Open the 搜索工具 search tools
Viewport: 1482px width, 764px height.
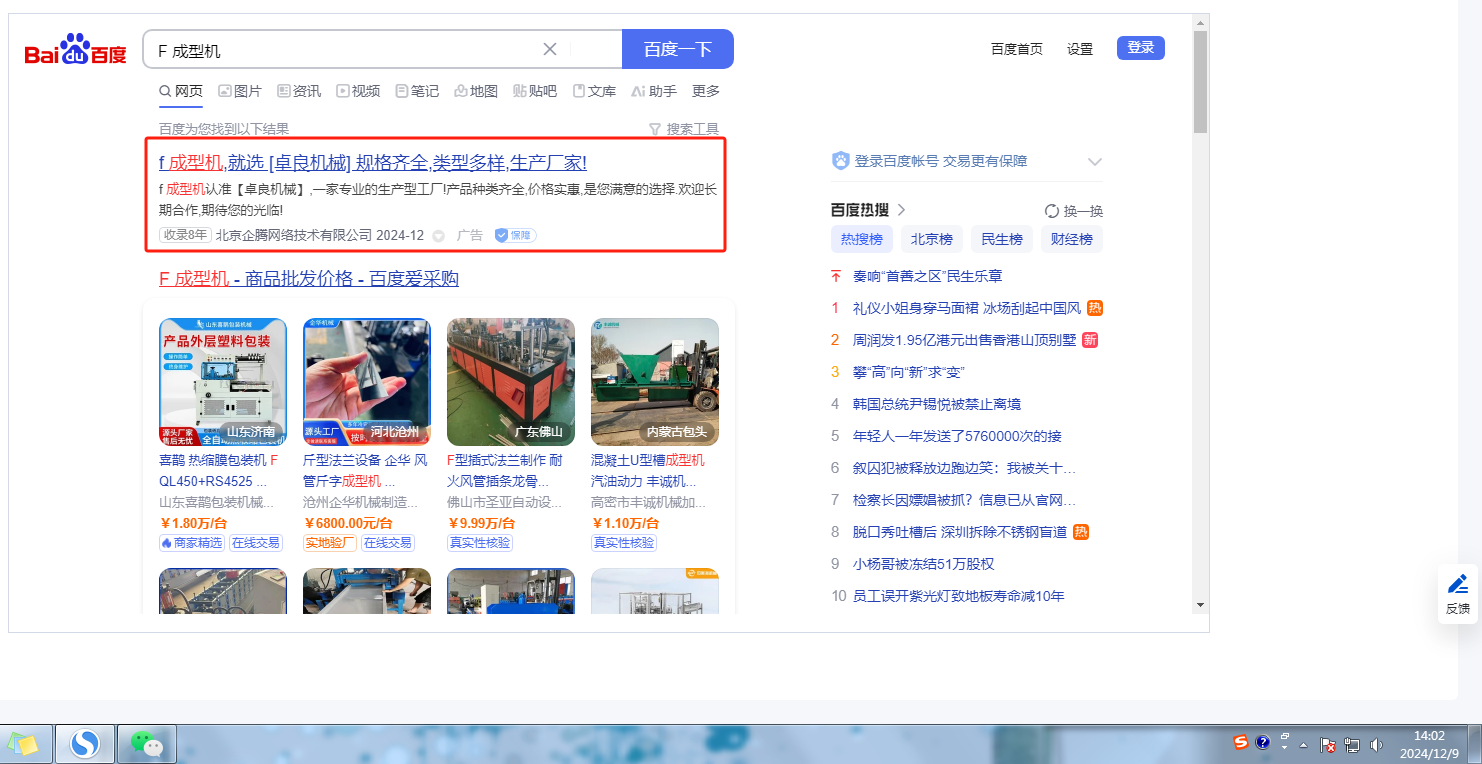pos(684,129)
